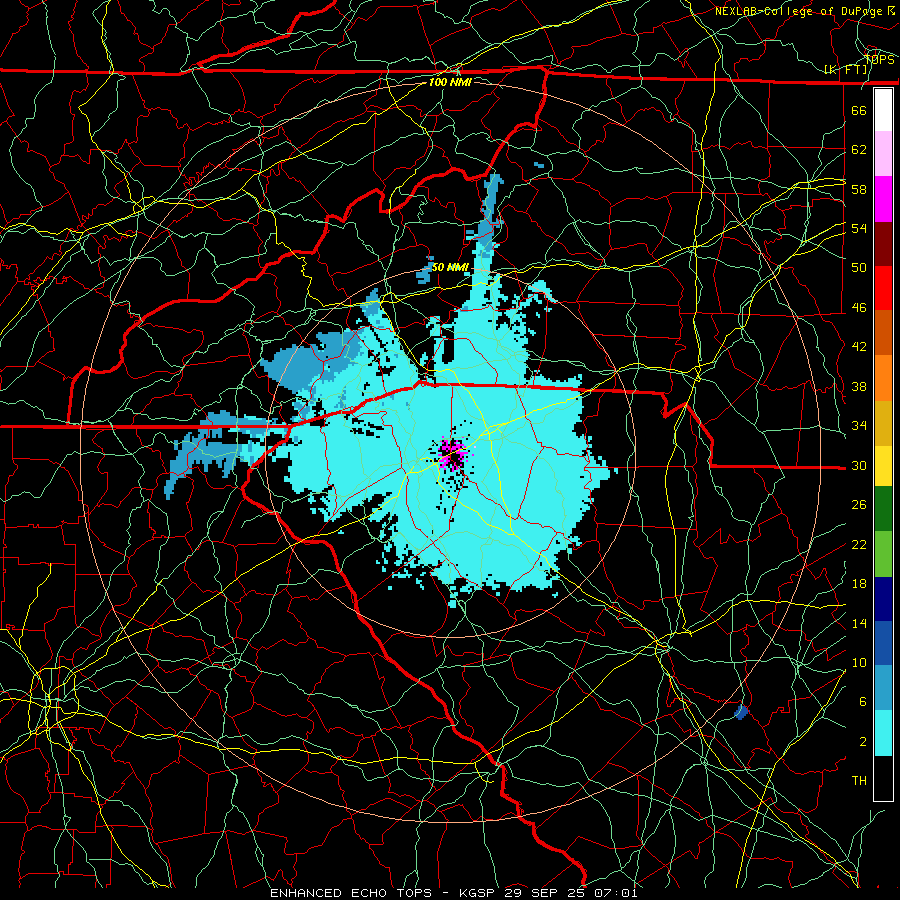Click the bright red legend swatch
Screen dimensions: 900x900
tap(883, 288)
